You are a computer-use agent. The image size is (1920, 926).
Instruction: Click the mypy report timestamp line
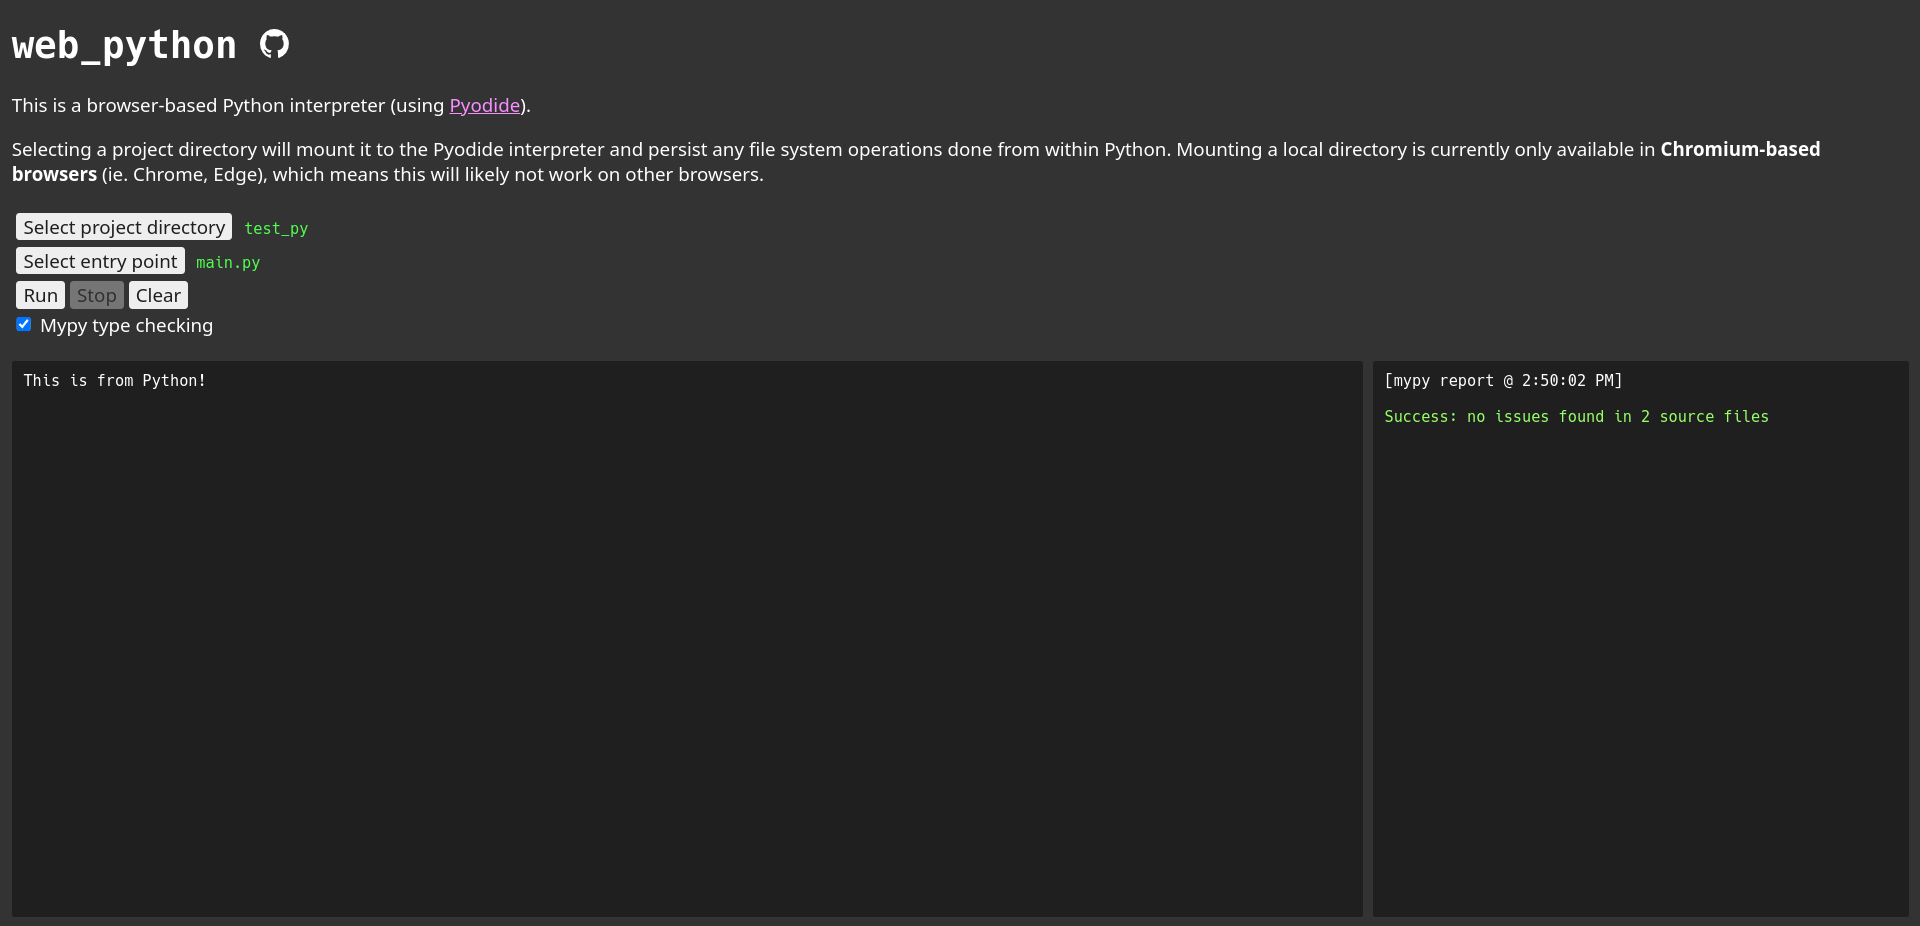click(x=1503, y=380)
